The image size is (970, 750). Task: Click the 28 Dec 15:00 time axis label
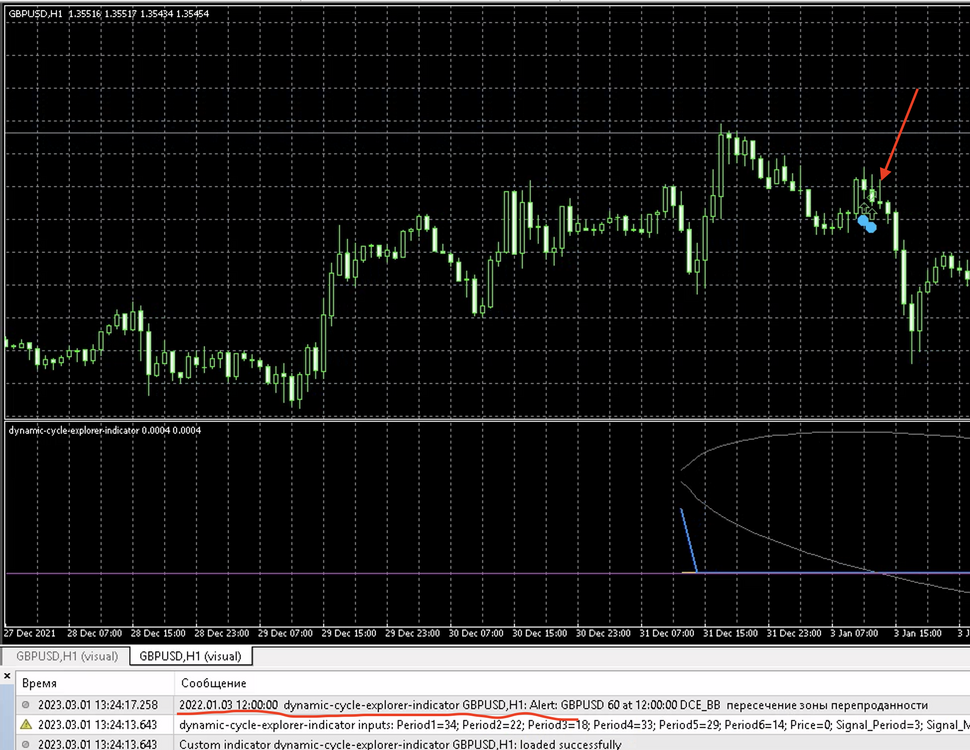(158, 633)
